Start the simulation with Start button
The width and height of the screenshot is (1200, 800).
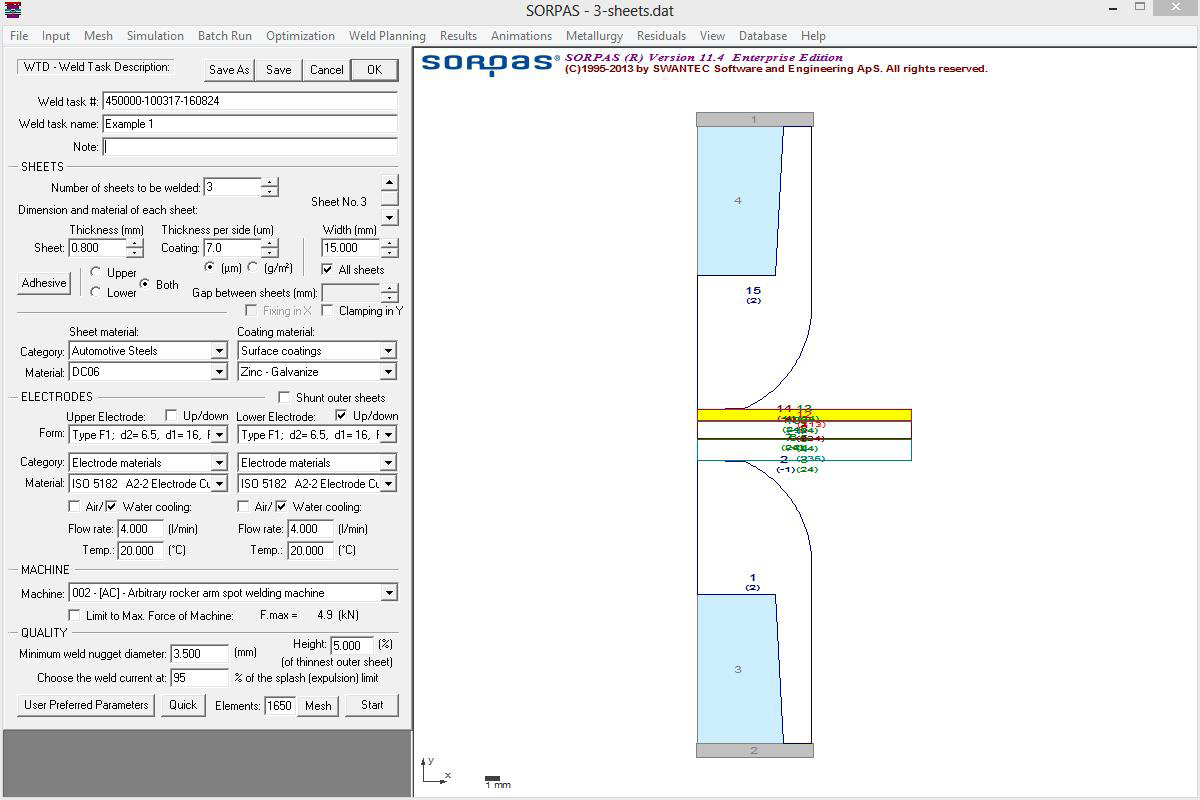click(372, 705)
